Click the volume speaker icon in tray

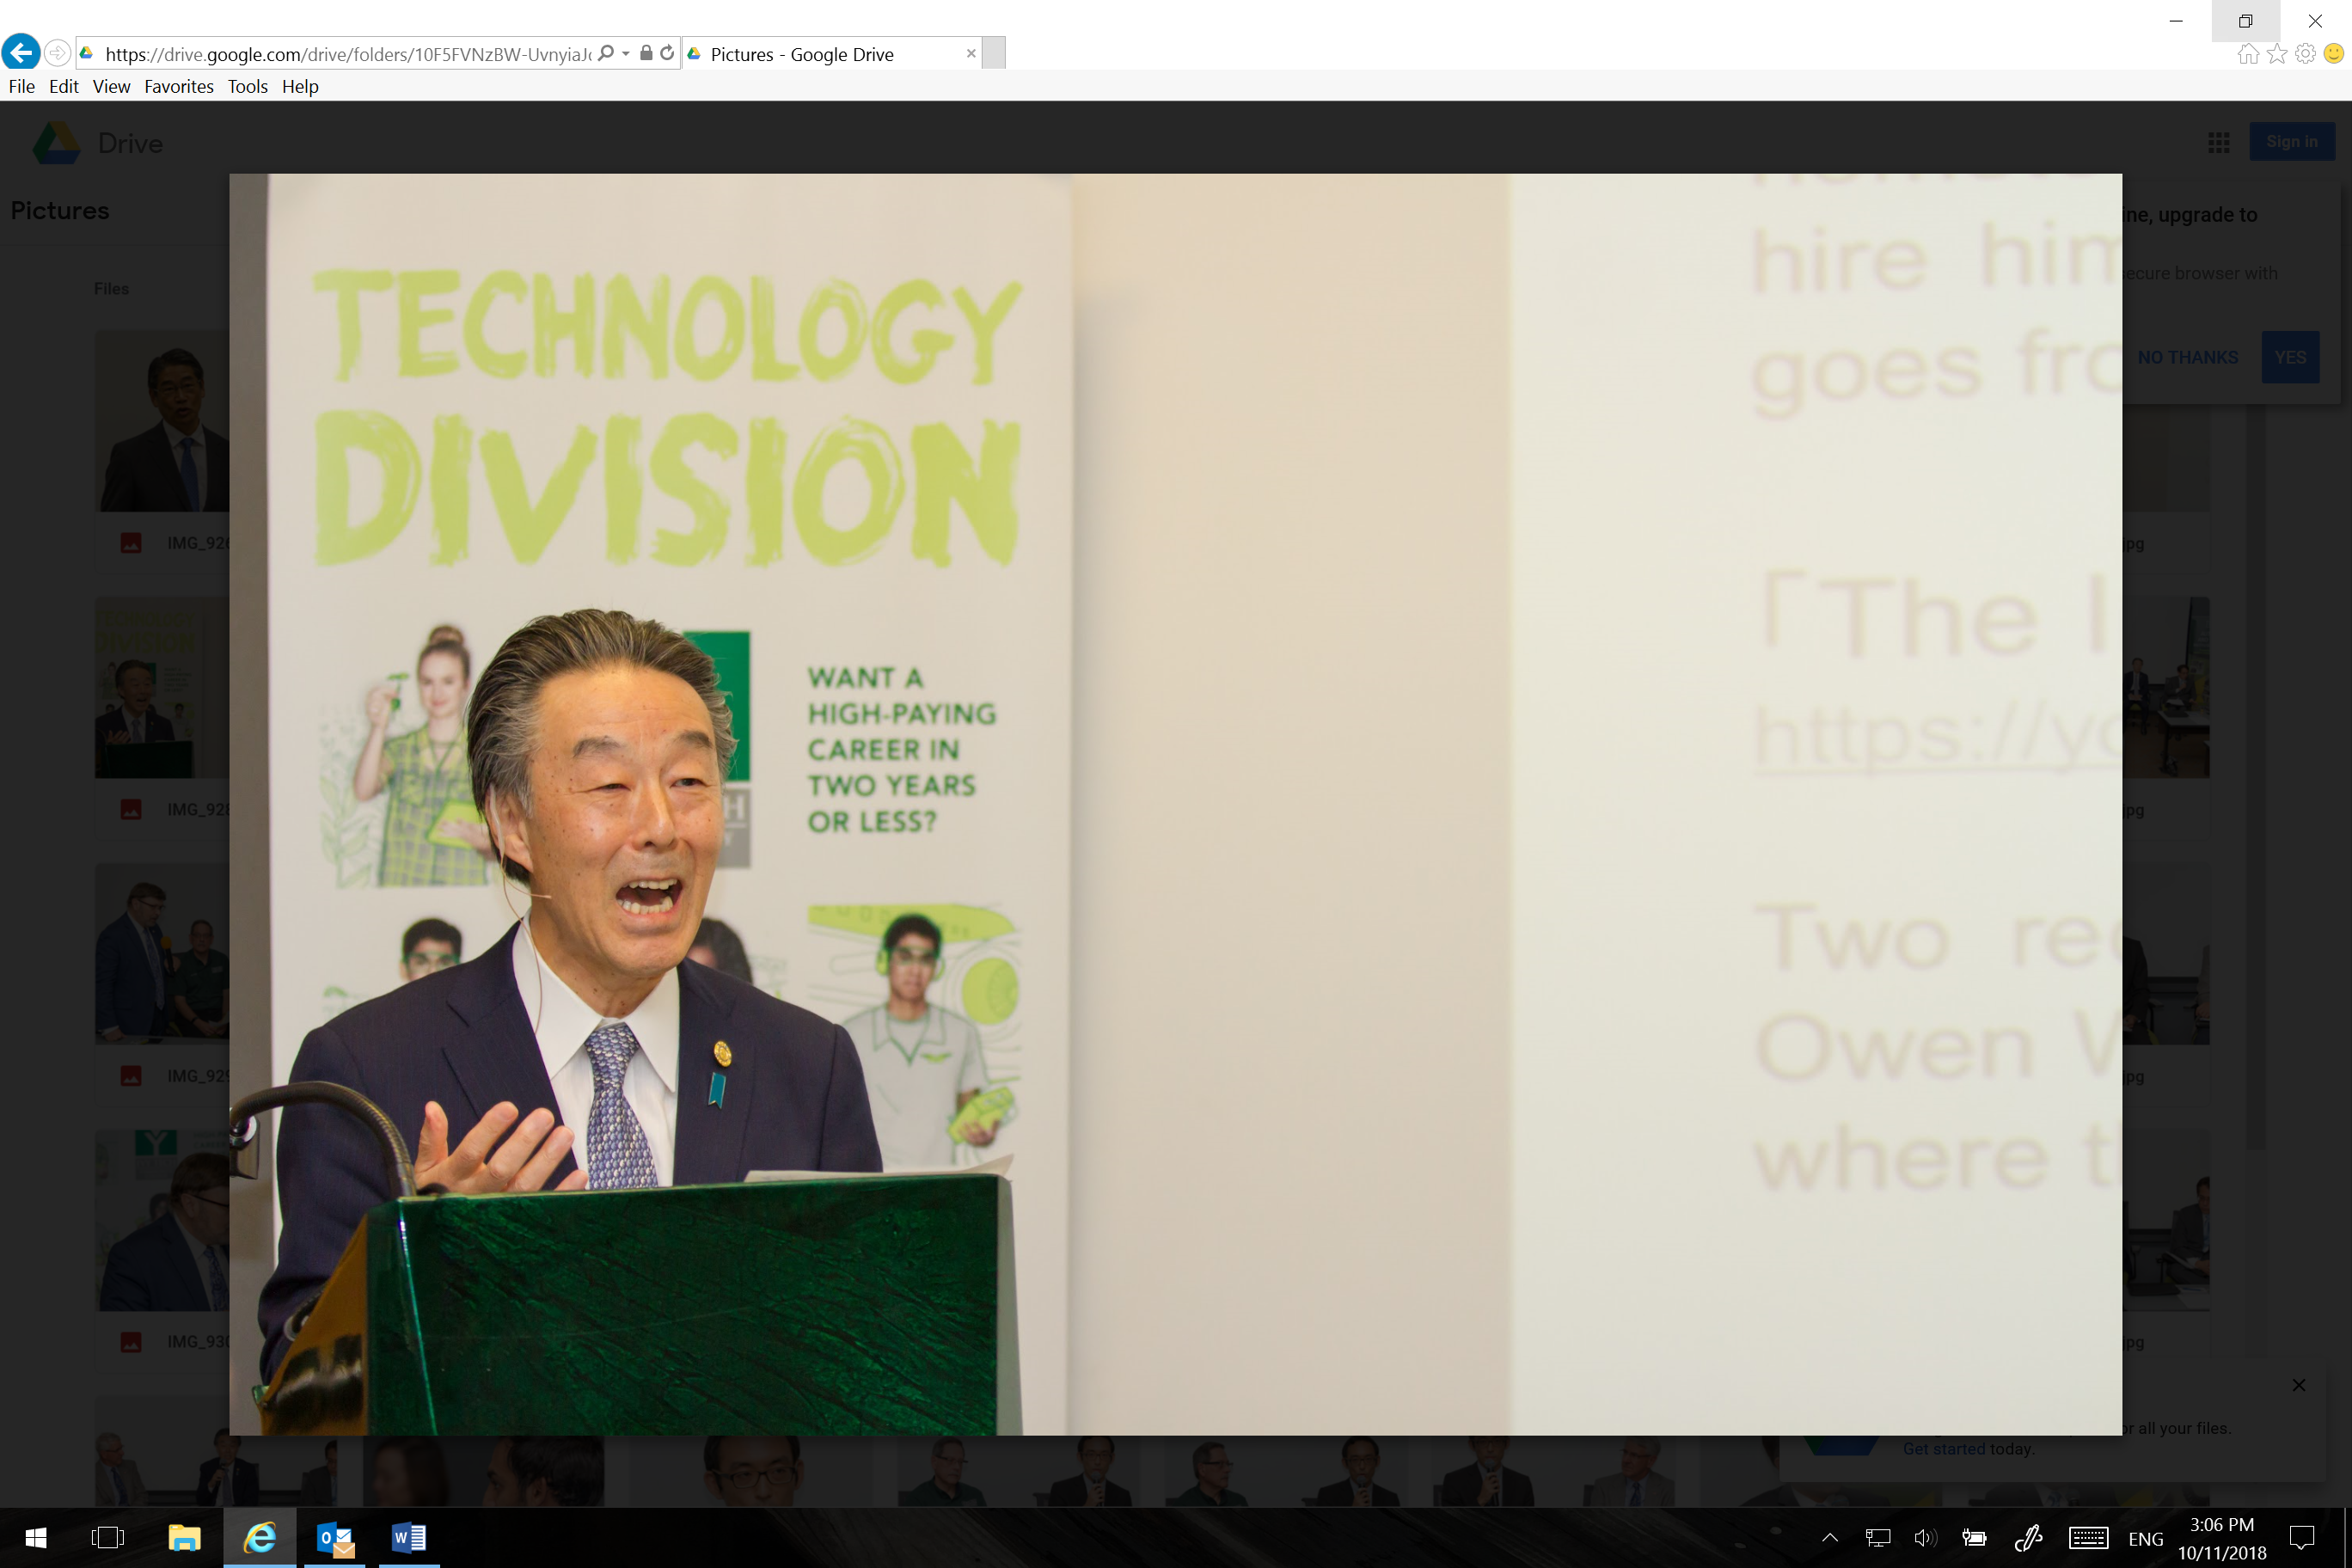pos(1925,1538)
